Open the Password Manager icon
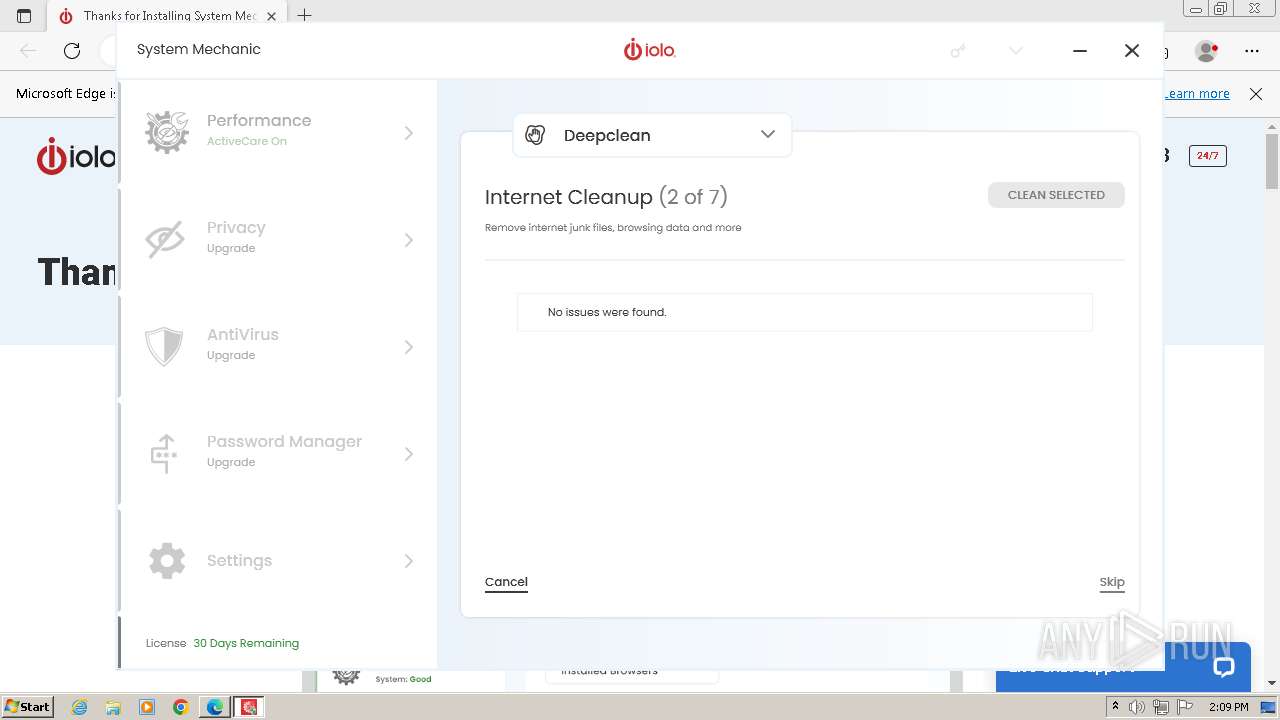 pos(164,453)
